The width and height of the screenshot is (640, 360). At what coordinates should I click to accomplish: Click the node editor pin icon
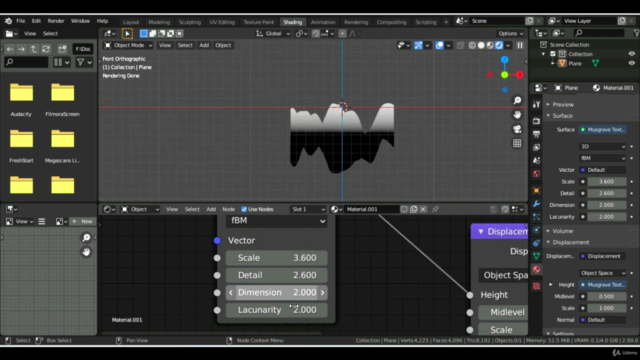435,209
